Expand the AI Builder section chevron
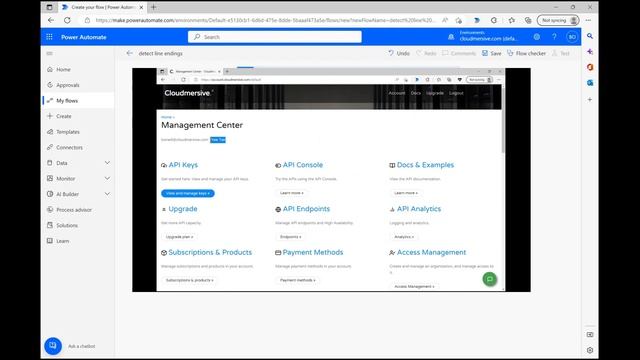The width and height of the screenshot is (640, 360). coord(107,194)
